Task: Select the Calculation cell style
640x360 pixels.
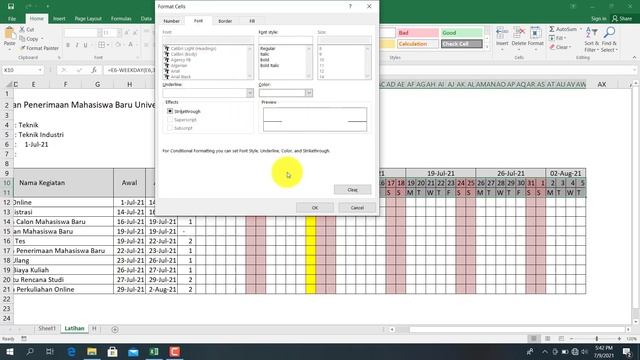Action: (x=417, y=44)
